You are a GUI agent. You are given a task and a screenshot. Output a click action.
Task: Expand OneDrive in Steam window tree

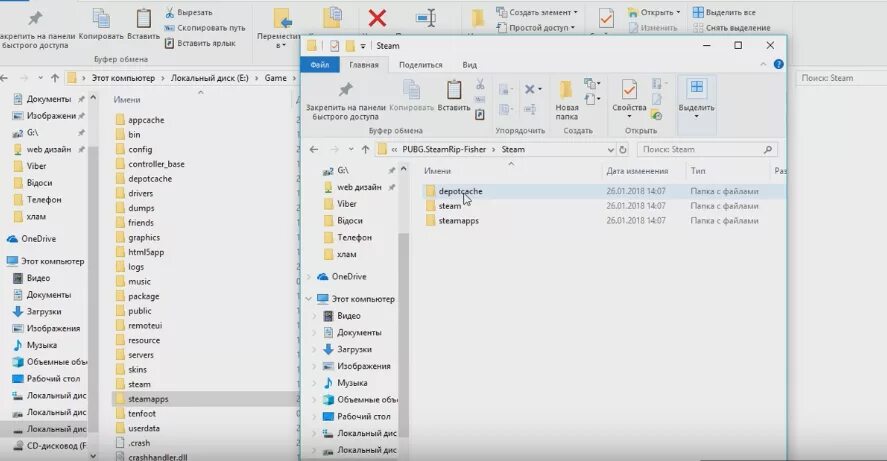pyautogui.click(x=309, y=277)
